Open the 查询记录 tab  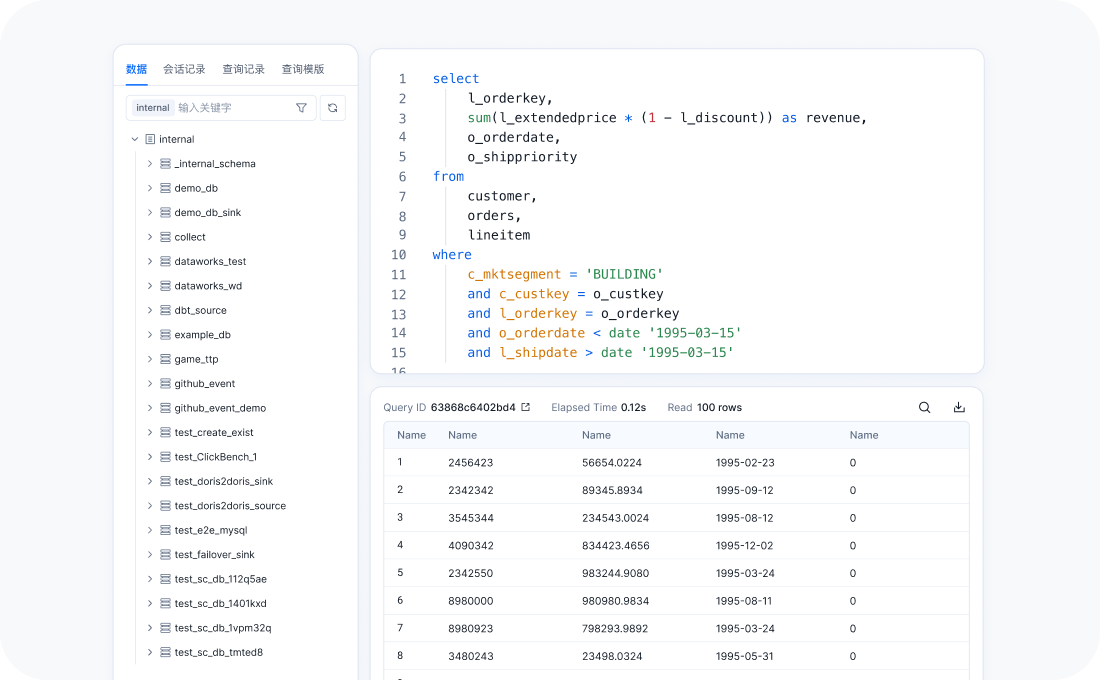click(x=243, y=69)
